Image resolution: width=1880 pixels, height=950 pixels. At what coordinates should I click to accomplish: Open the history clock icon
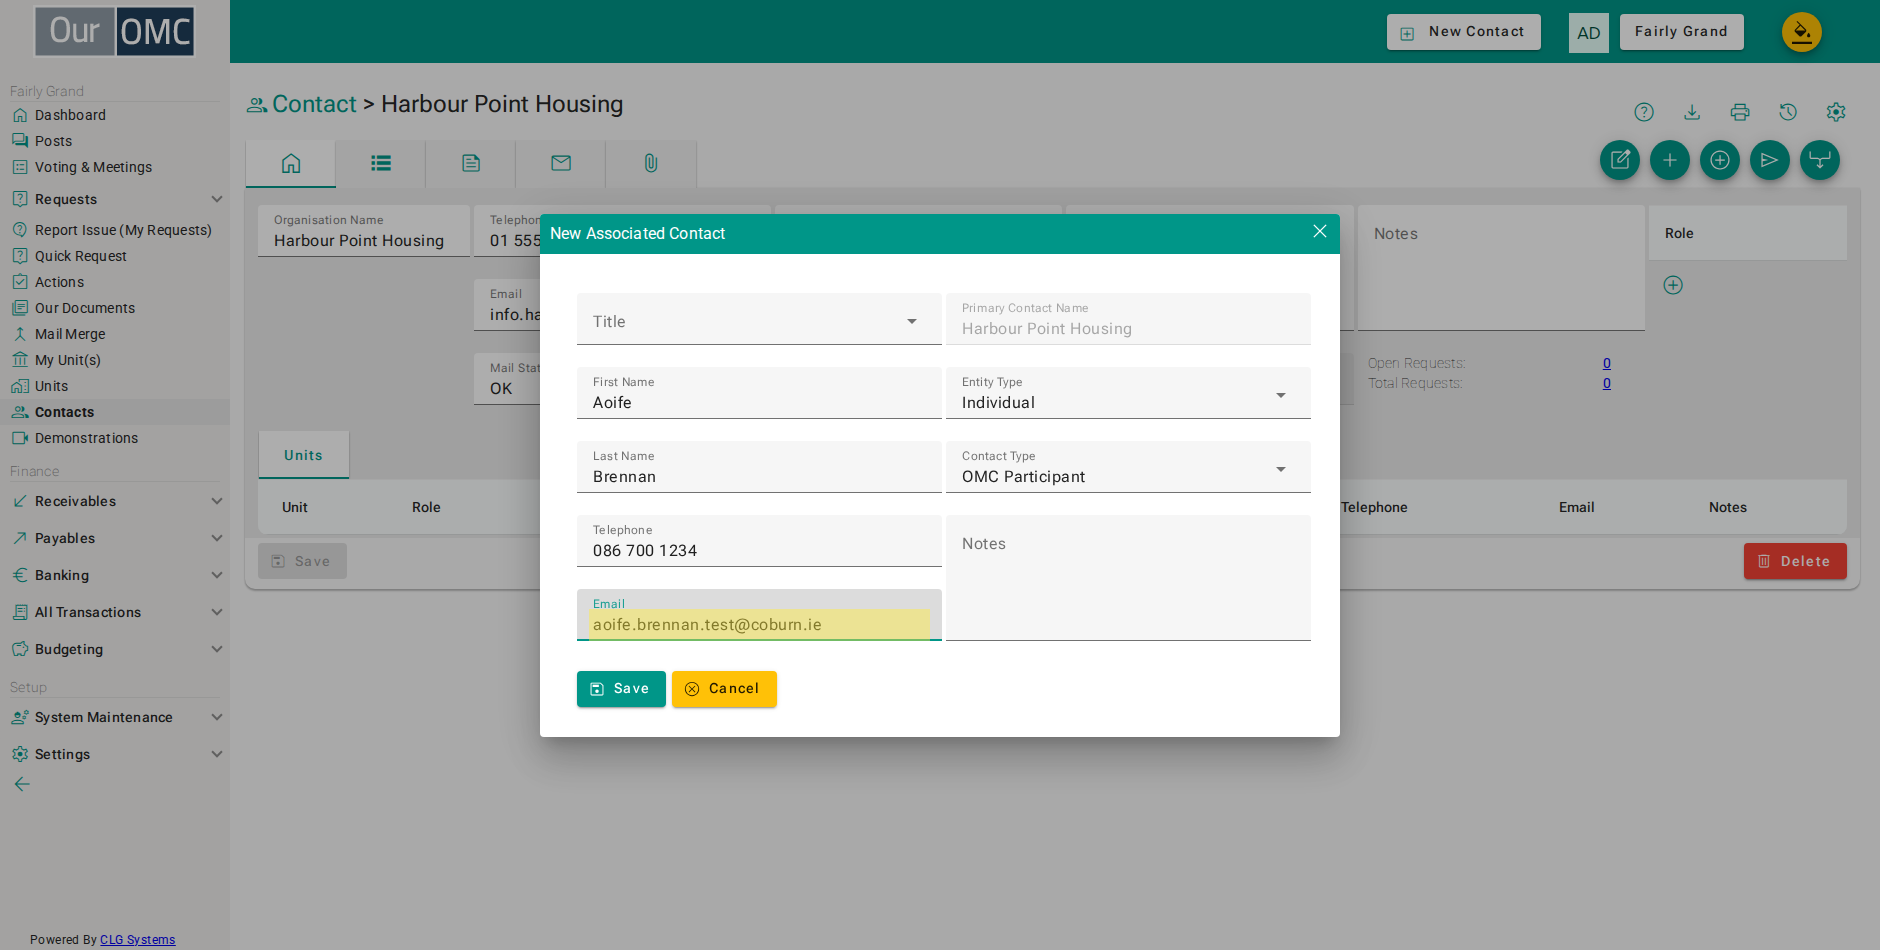tap(1788, 112)
